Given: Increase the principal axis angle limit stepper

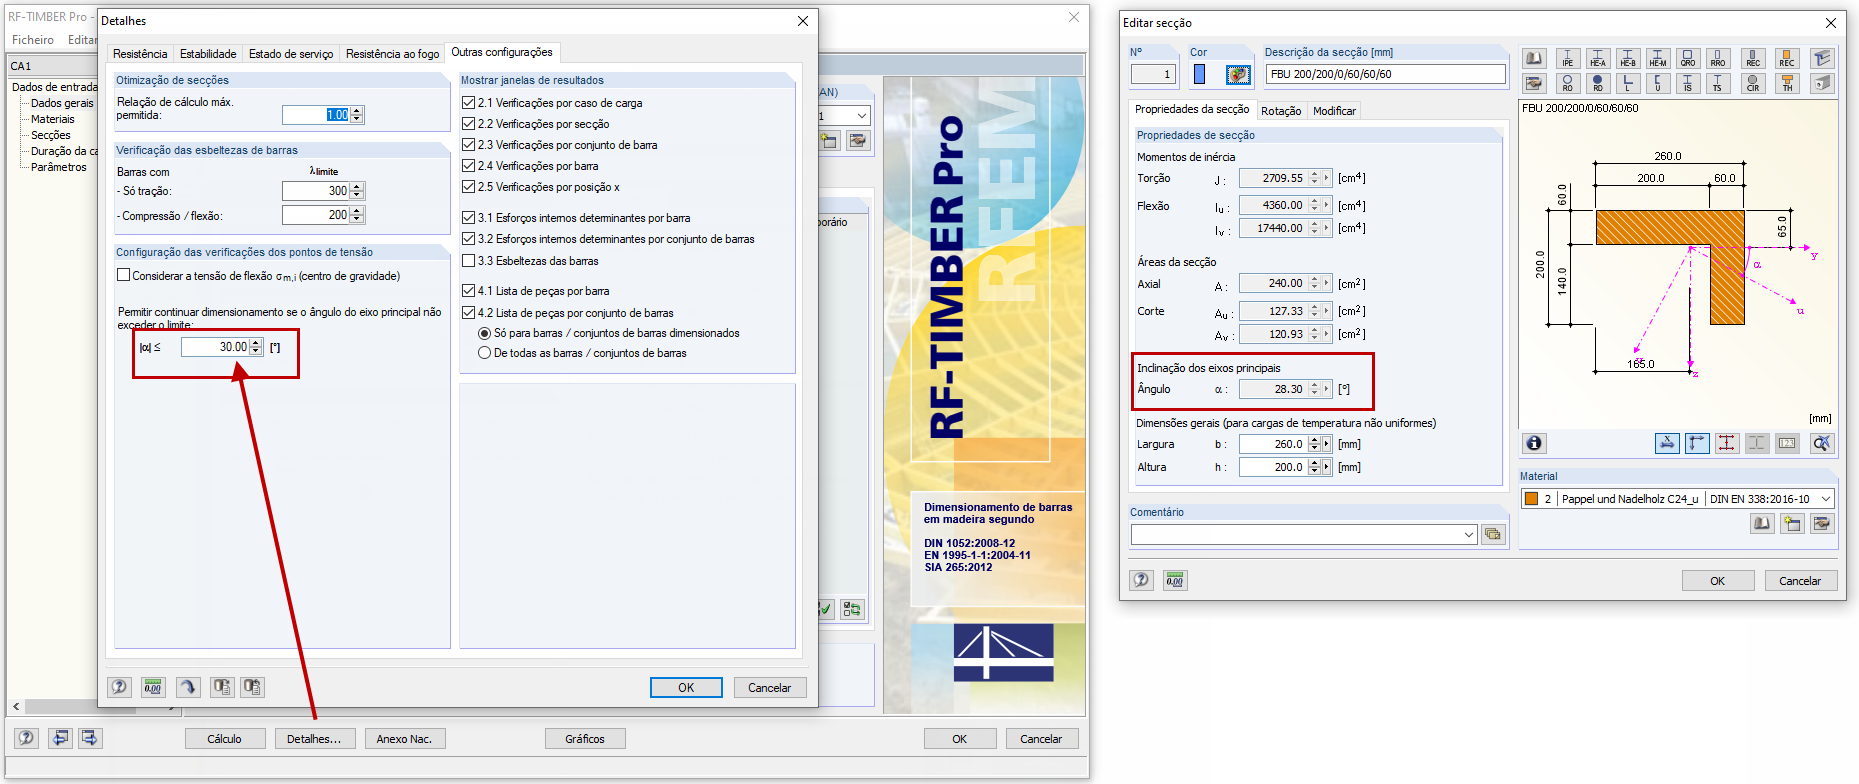Looking at the screenshot, I should pos(256,343).
